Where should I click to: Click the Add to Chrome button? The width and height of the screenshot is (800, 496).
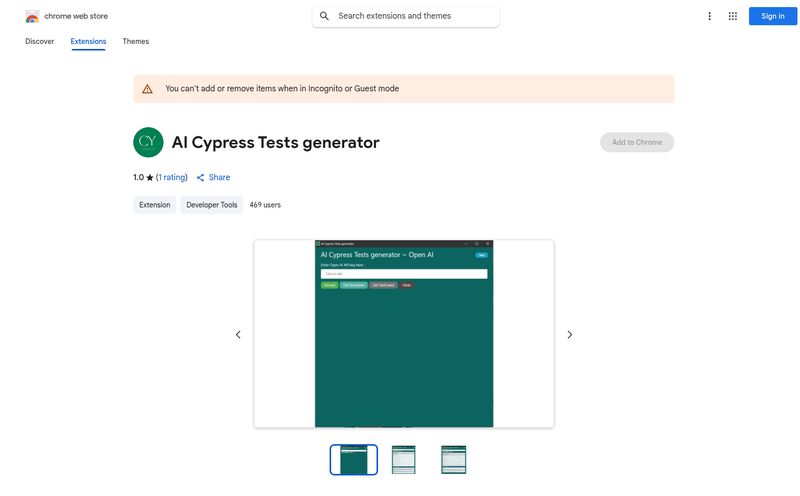click(x=637, y=142)
